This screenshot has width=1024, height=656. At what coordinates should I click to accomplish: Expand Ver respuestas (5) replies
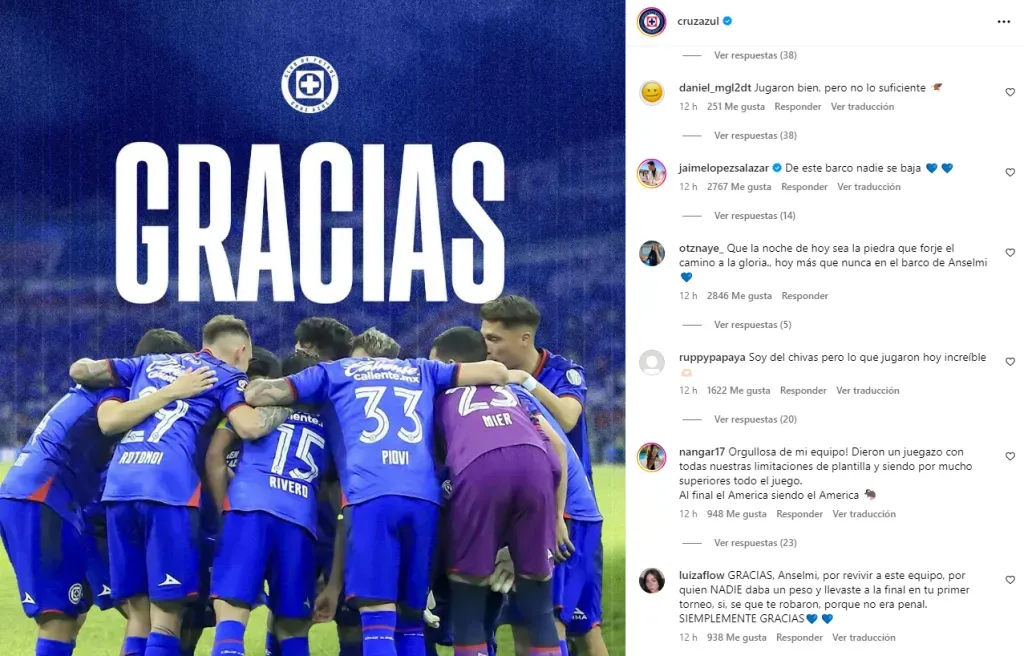(752, 325)
